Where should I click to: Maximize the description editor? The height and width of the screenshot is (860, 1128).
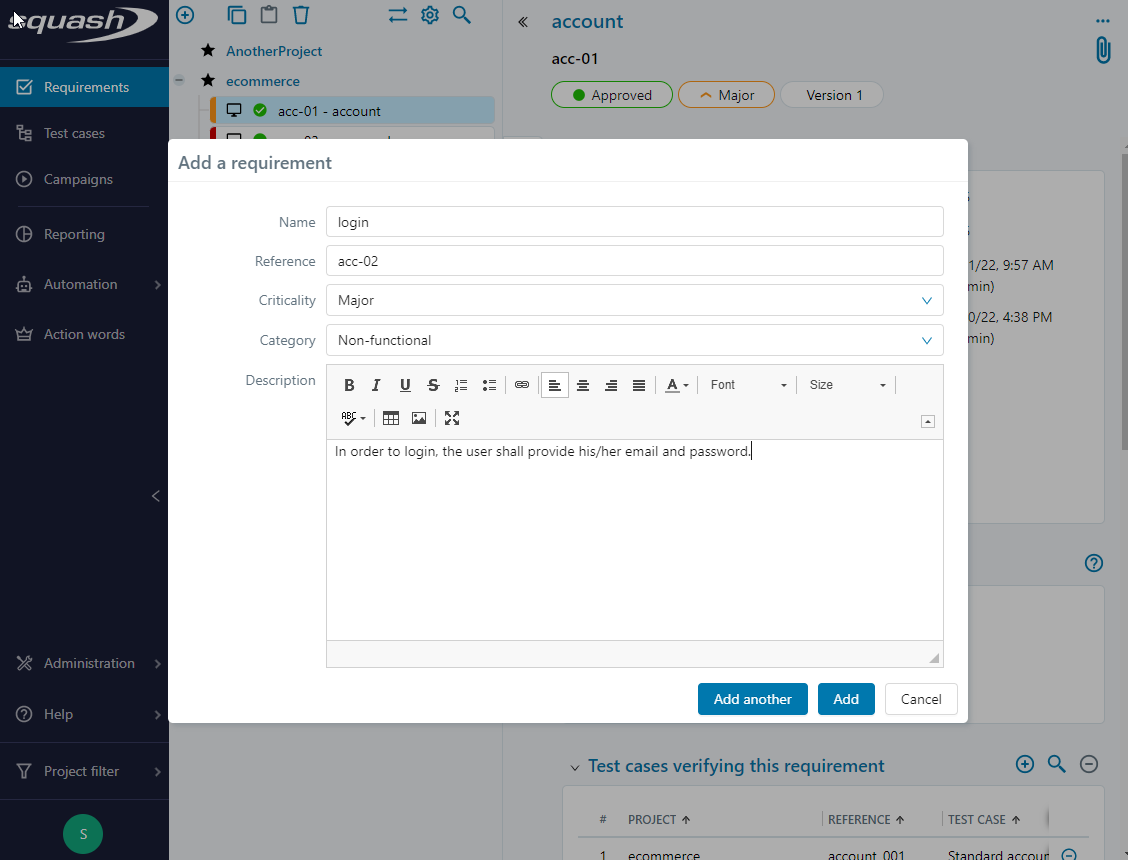(452, 418)
